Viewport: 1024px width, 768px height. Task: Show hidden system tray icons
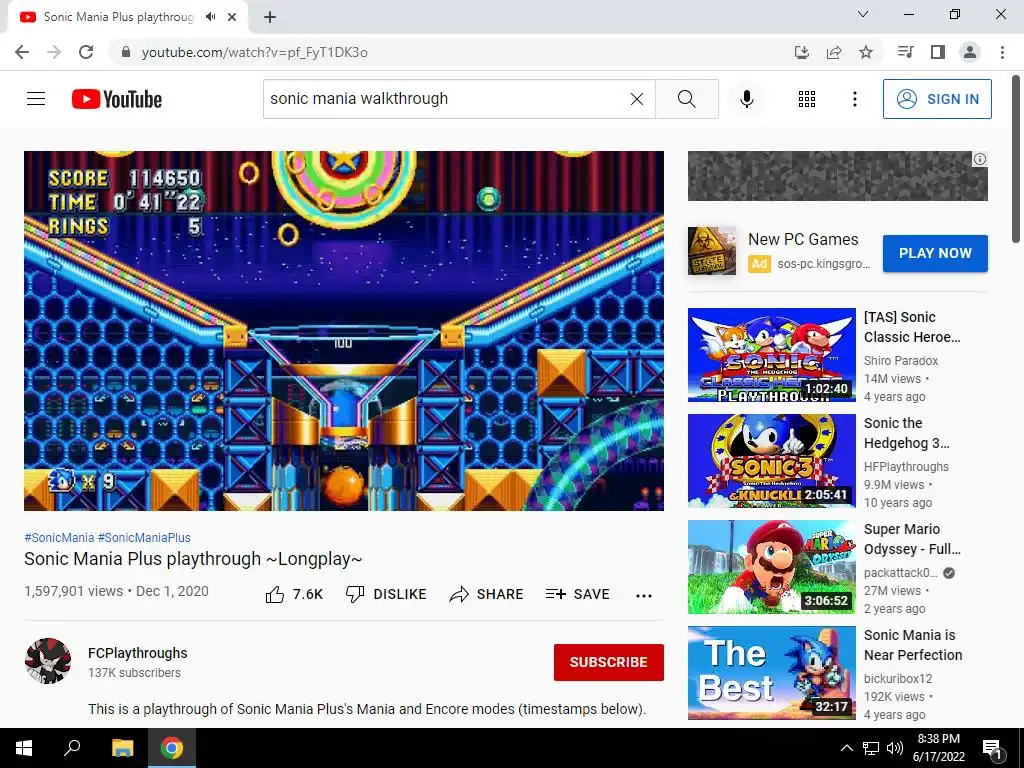(846, 748)
